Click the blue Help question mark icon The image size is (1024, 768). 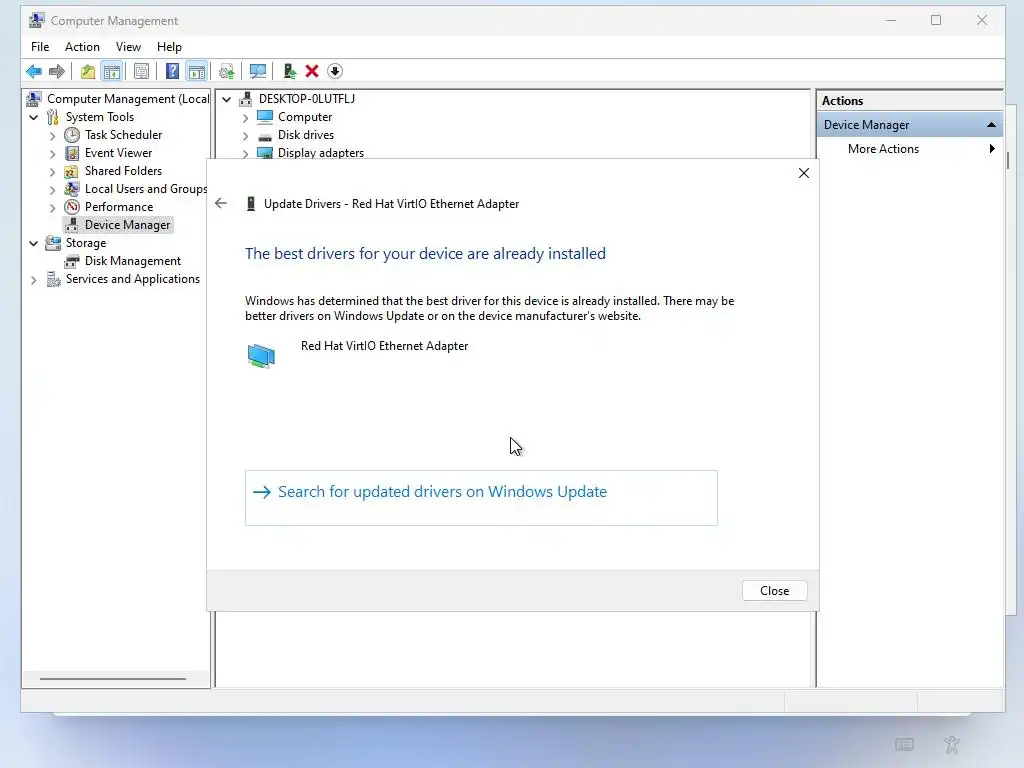click(172, 71)
